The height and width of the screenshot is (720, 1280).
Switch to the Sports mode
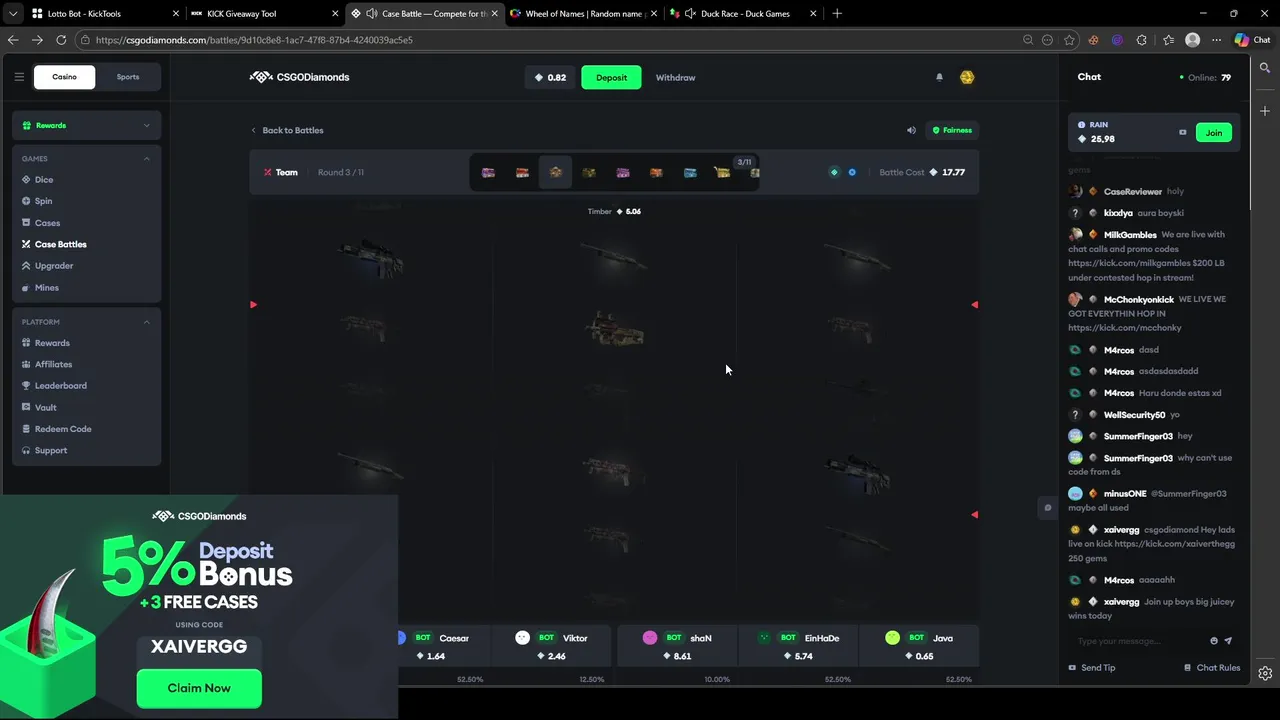point(128,77)
